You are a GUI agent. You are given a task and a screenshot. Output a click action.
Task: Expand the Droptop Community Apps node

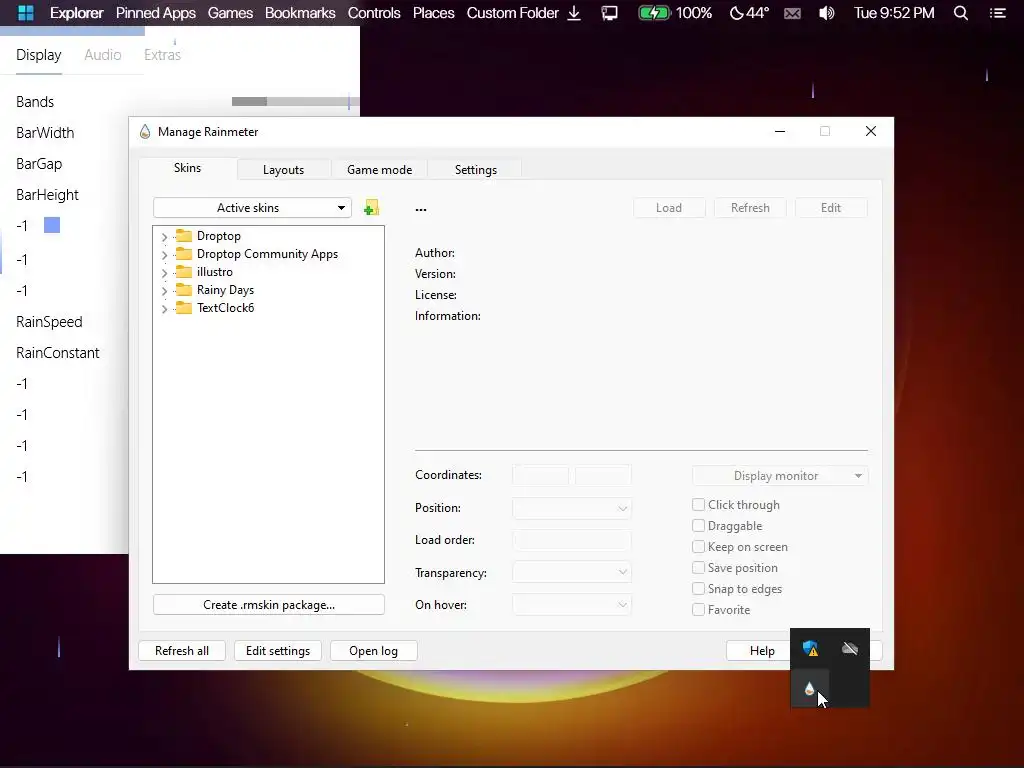coord(165,255)
